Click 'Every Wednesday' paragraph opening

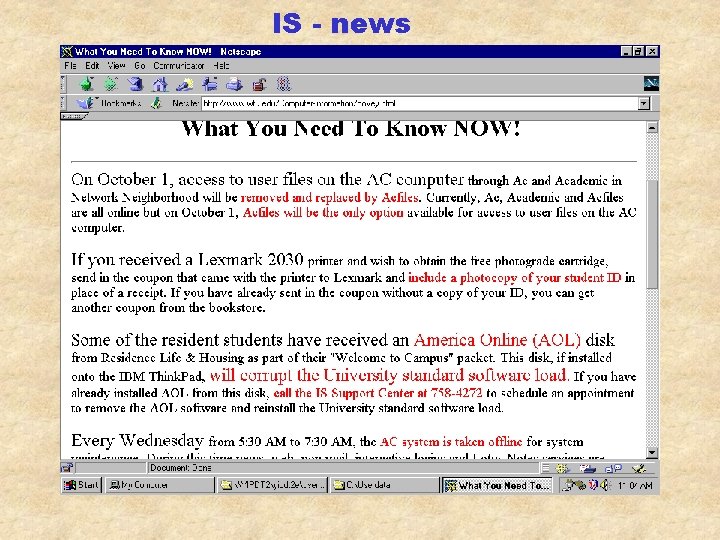pos(137,441)
